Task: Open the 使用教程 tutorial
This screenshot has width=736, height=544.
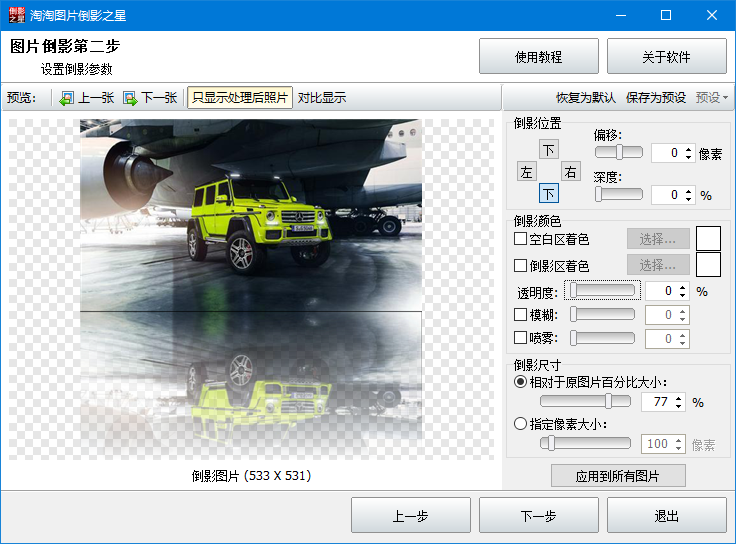Action: click(x=539, y=57)
